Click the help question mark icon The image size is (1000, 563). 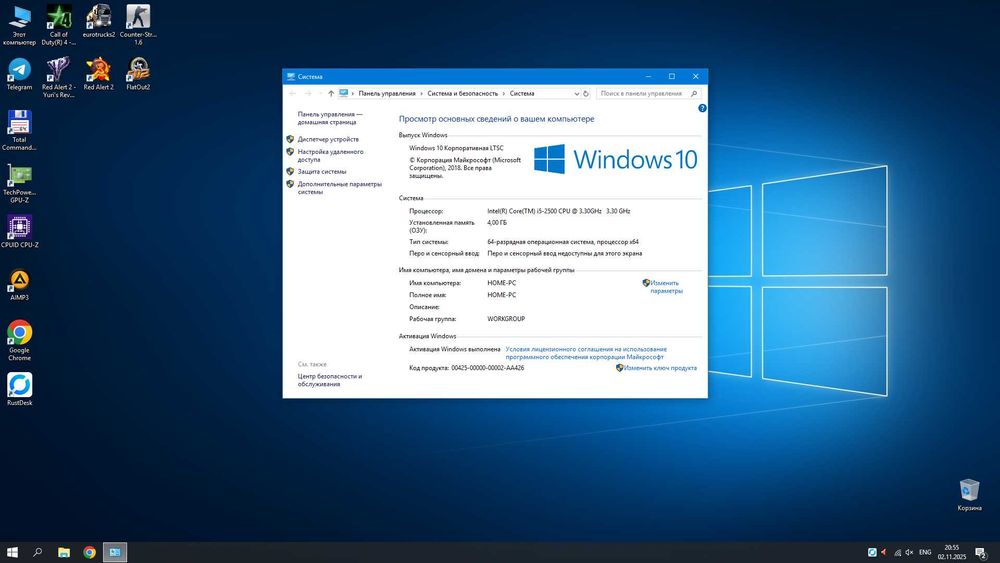(x=702, y=108)
